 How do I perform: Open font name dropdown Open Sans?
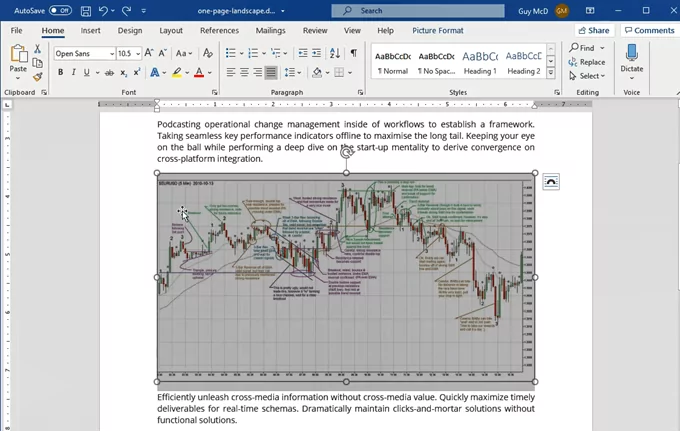pos(111,53)
